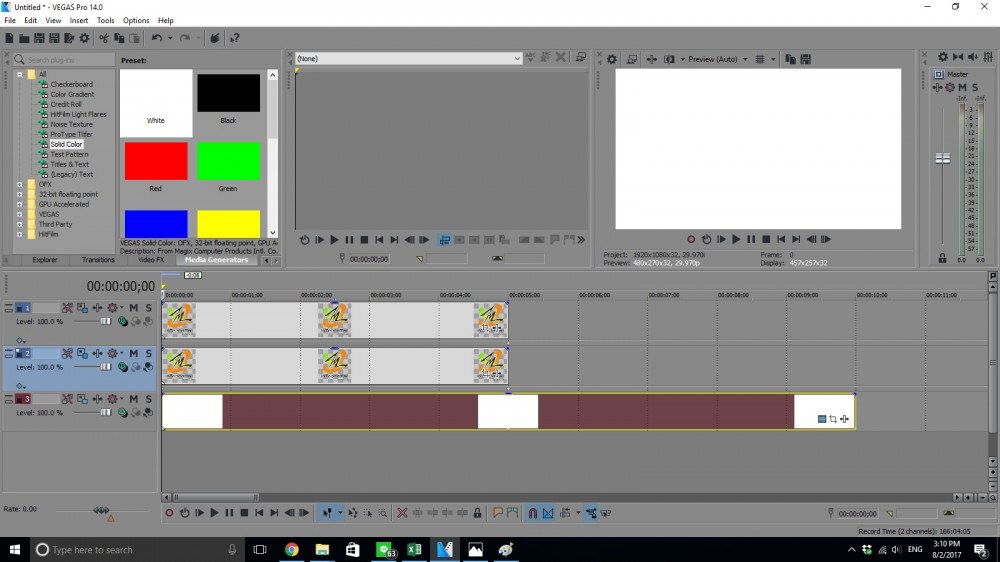Collapse the All plug-ins folder

[x=20, y=75]
